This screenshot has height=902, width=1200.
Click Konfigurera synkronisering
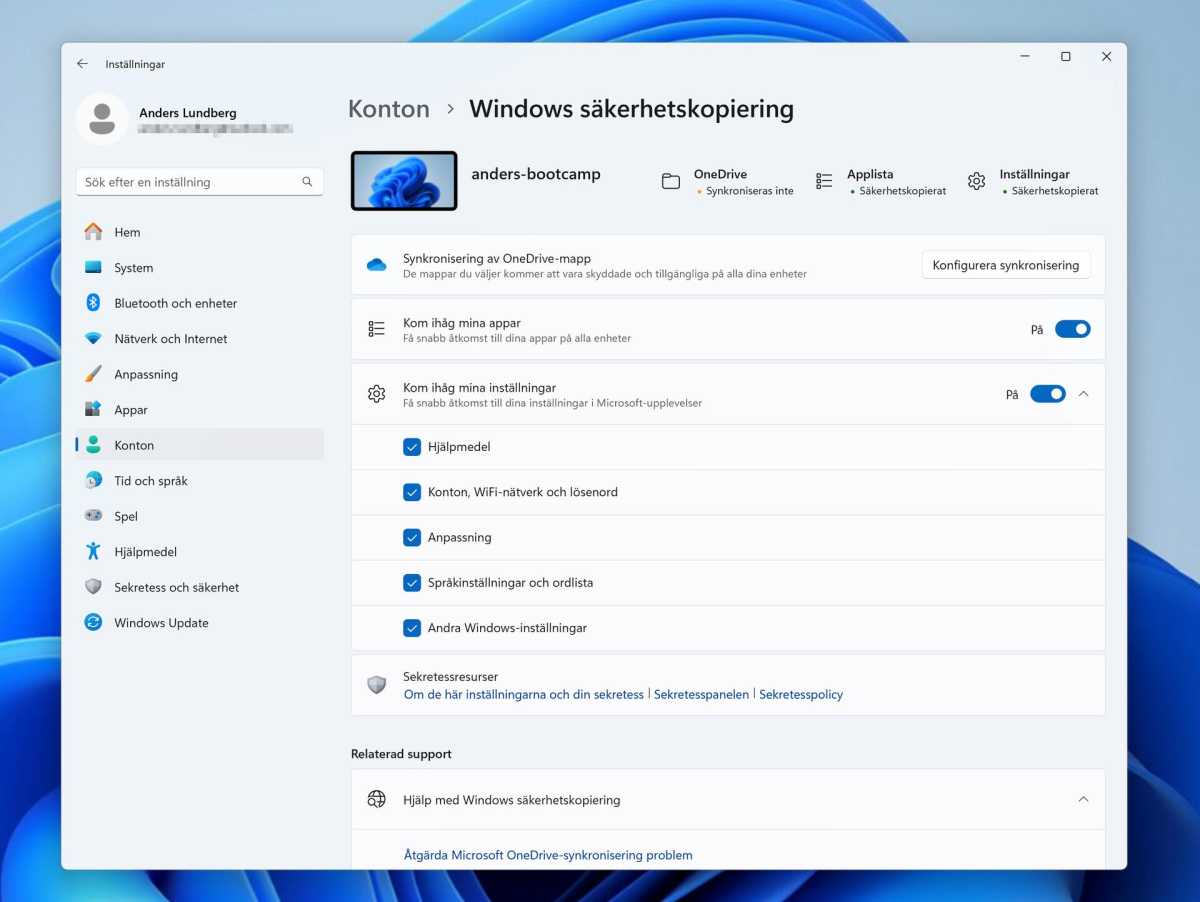[x=1006, y=265]
